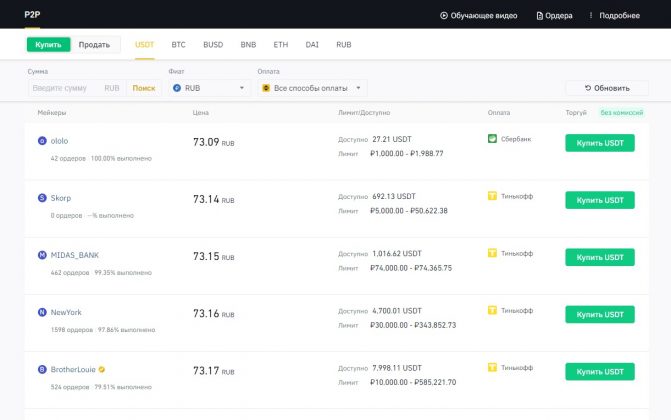The width and height of the screenshot is (671, 420).
Task: Open Ордера document icon in header
Action: click(x=541, y=16)
